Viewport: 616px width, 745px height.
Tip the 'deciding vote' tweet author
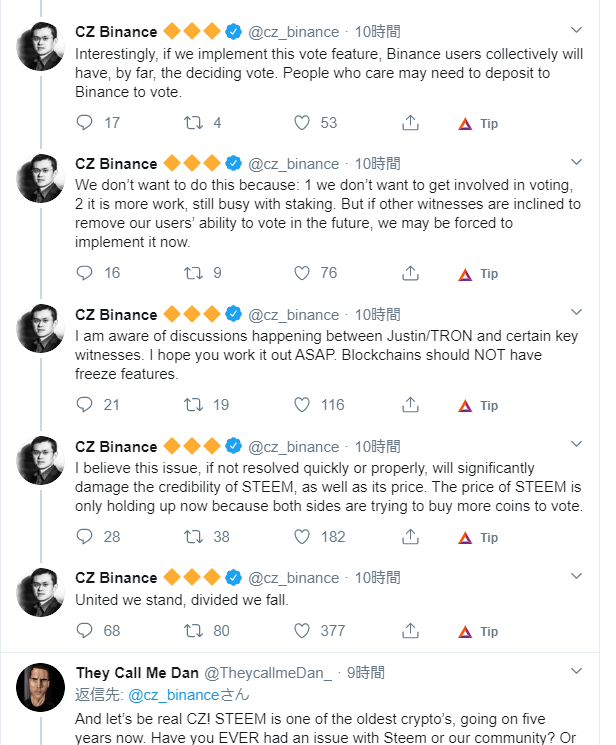[x=478, y=123]
